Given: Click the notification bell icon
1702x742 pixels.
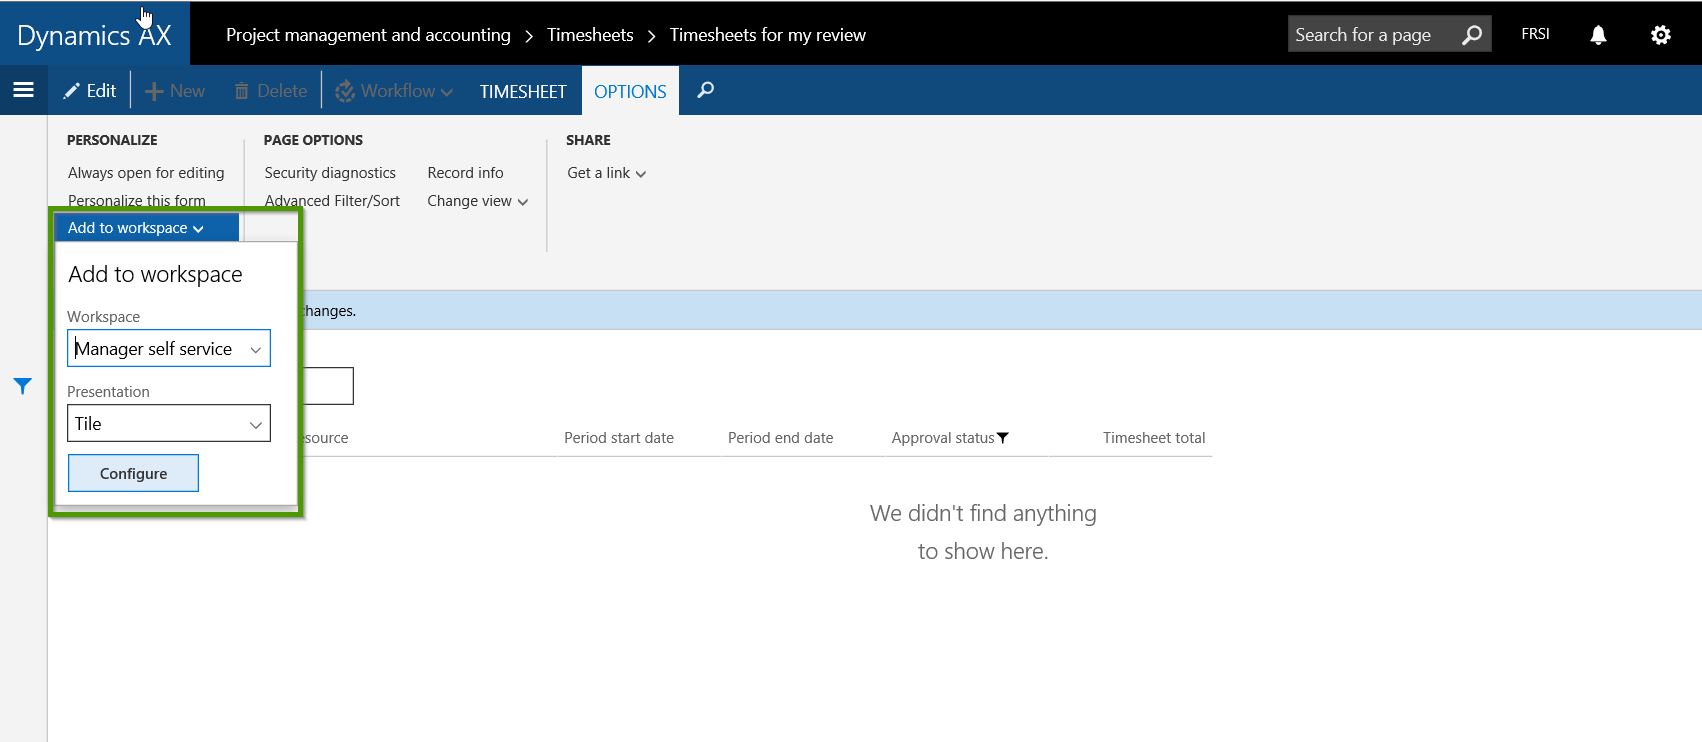Looking at the screenshot, I should click(1598, 35).
